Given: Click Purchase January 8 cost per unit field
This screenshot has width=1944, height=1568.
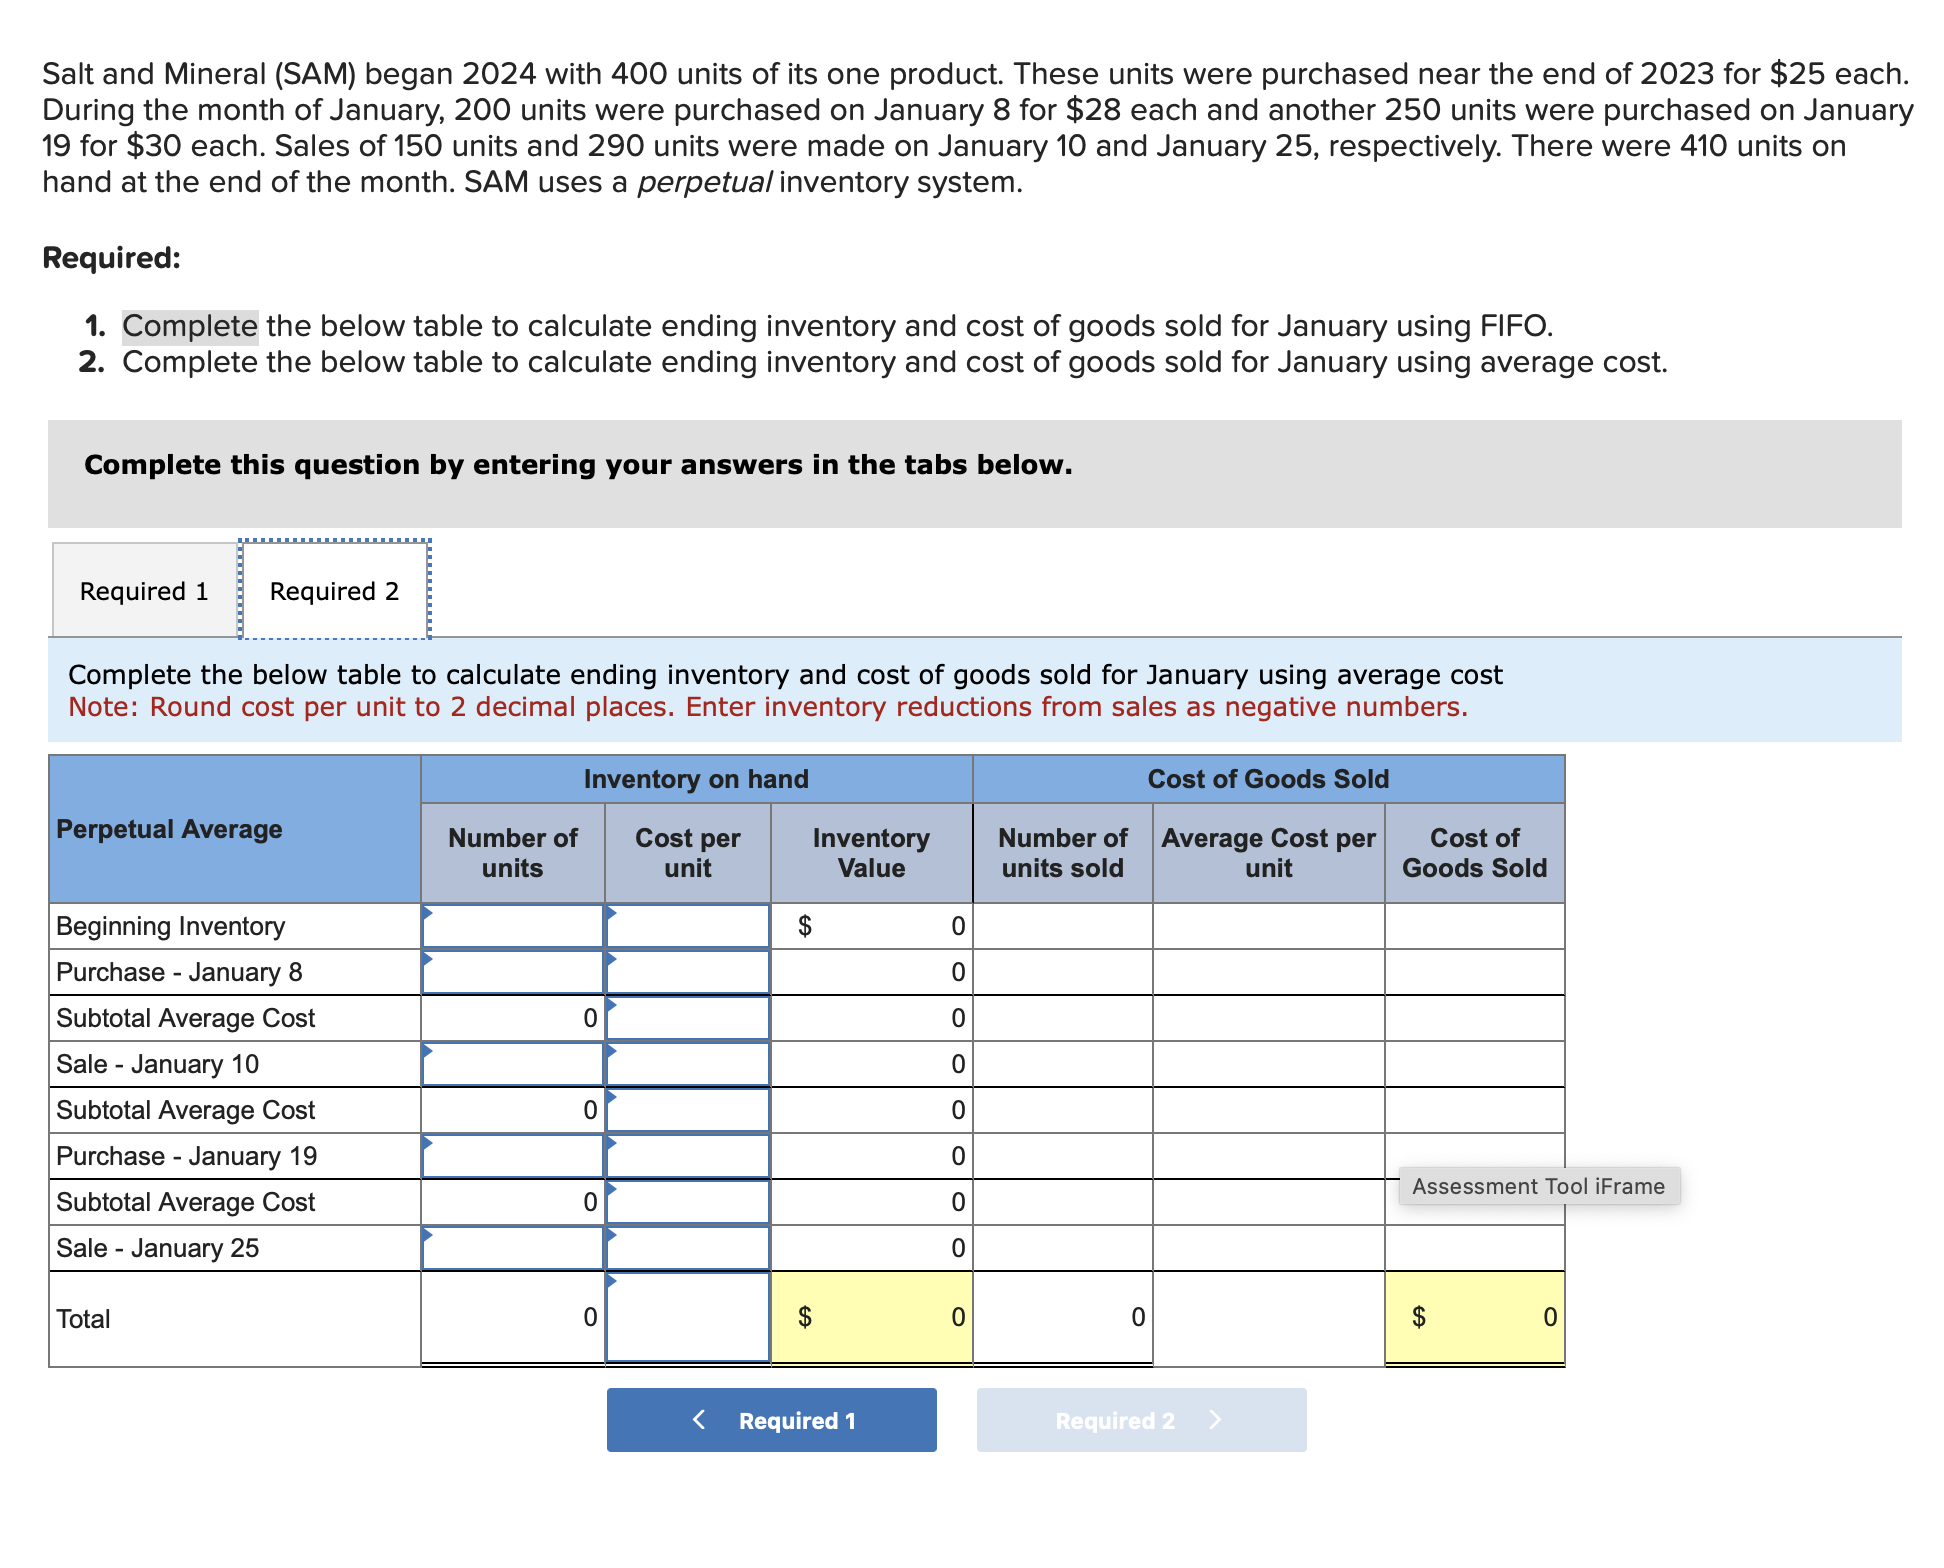Looking at the screenshot, I should pos(688,972).
